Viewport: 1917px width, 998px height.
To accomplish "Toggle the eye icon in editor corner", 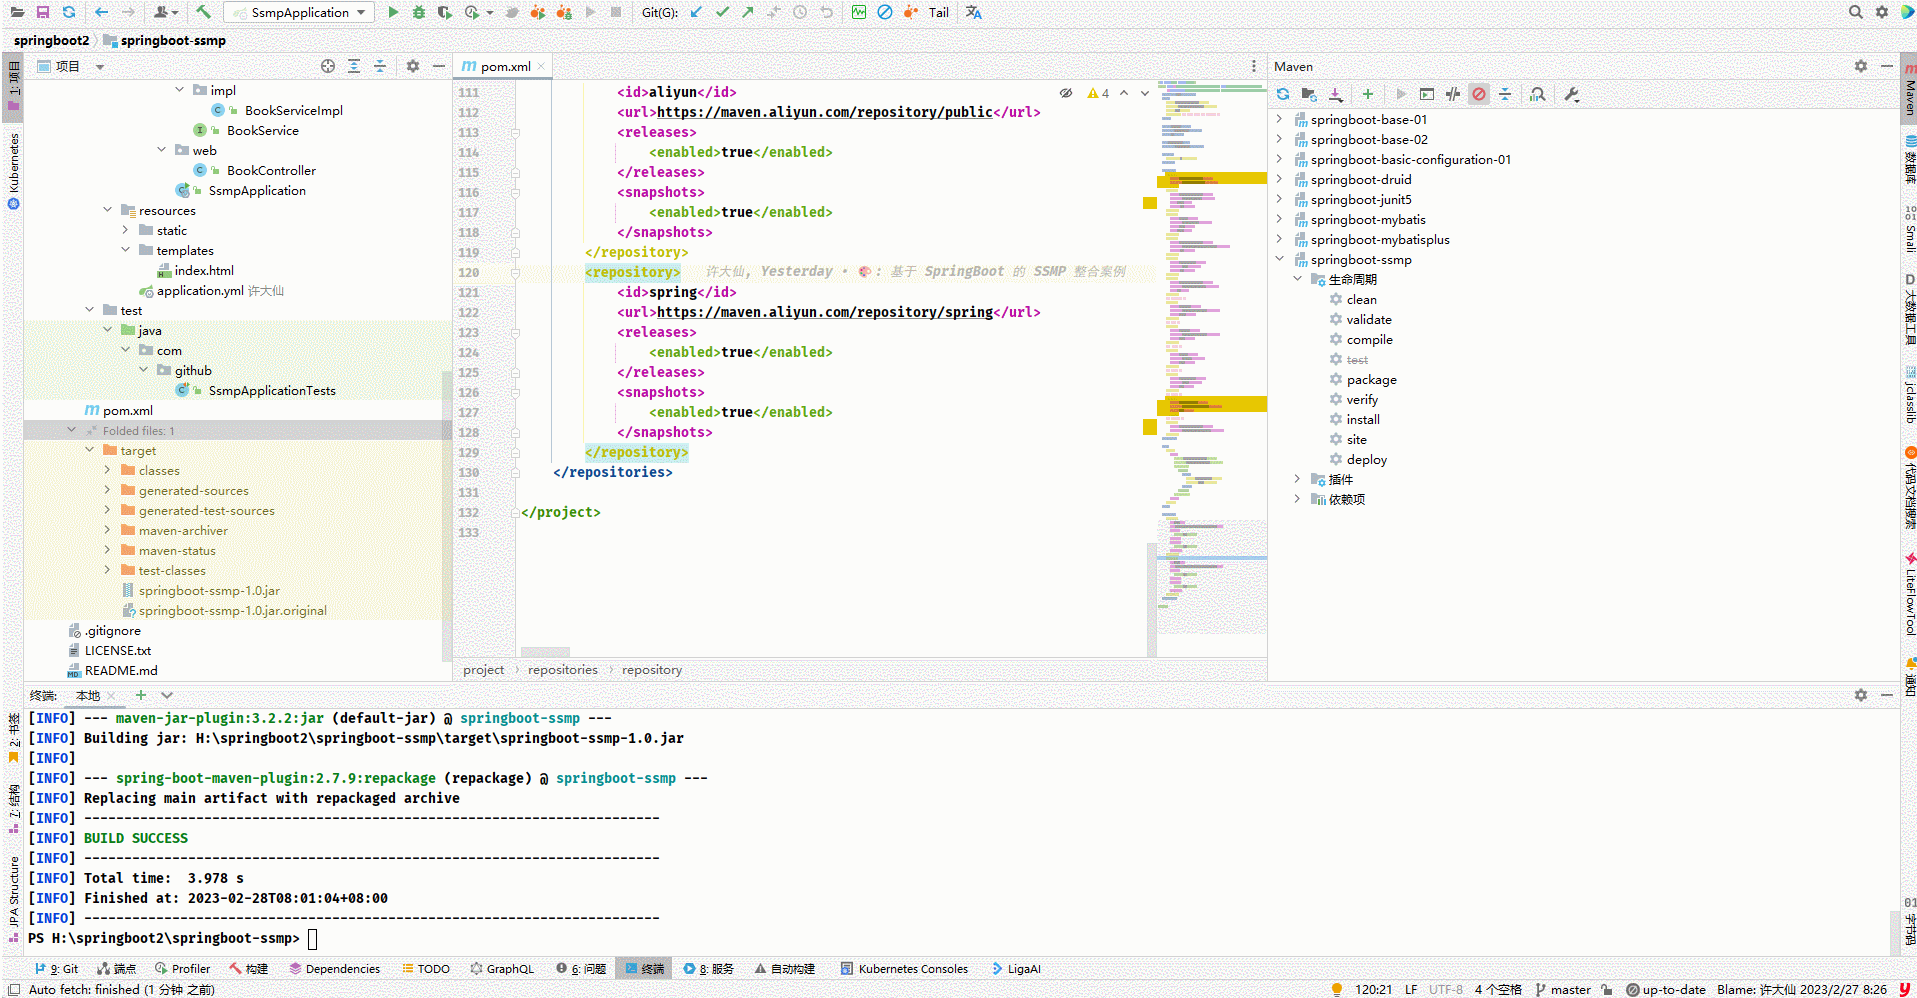I will (x=1066, y=93).
